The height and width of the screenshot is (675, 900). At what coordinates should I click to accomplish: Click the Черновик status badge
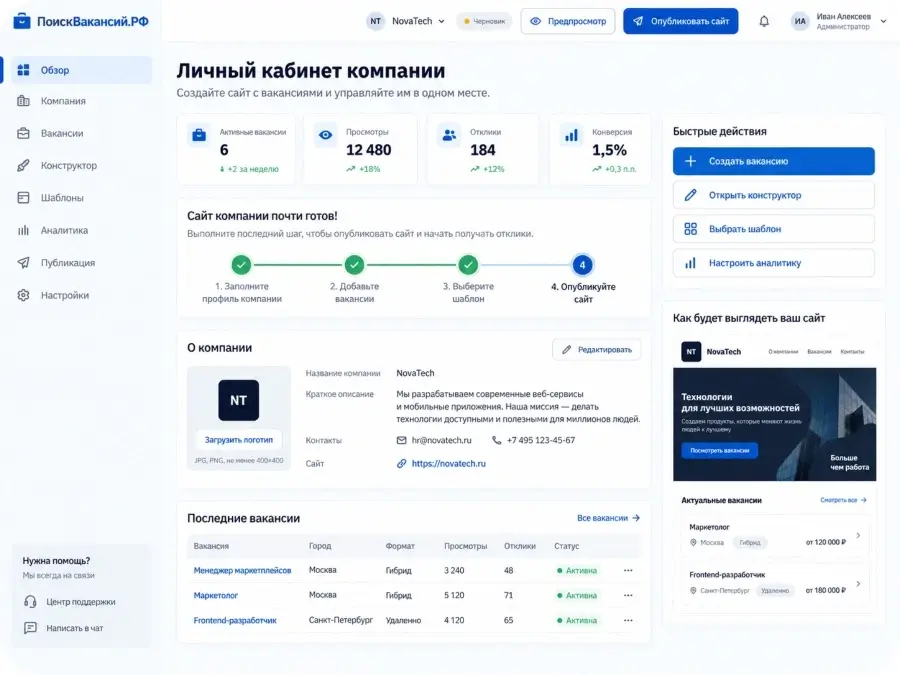coord(484,21)
